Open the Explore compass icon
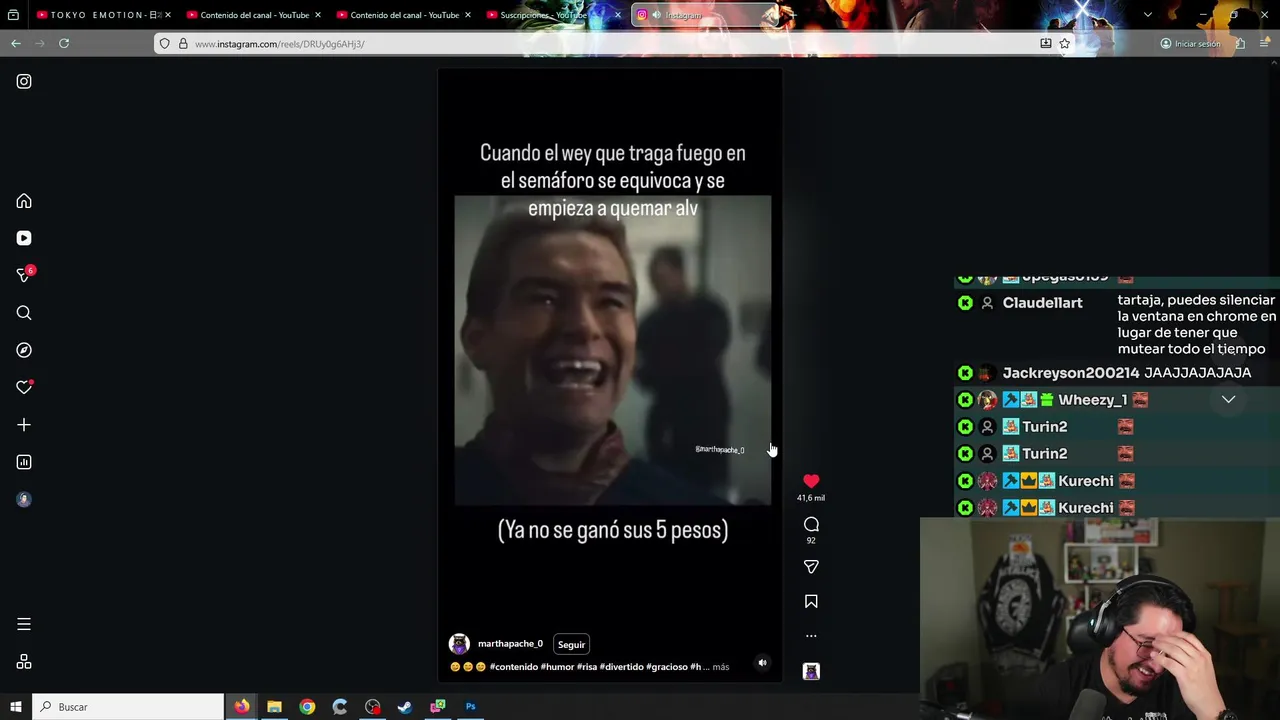Viewport: 1280px width, 720px height. click(x=24, y=350)
